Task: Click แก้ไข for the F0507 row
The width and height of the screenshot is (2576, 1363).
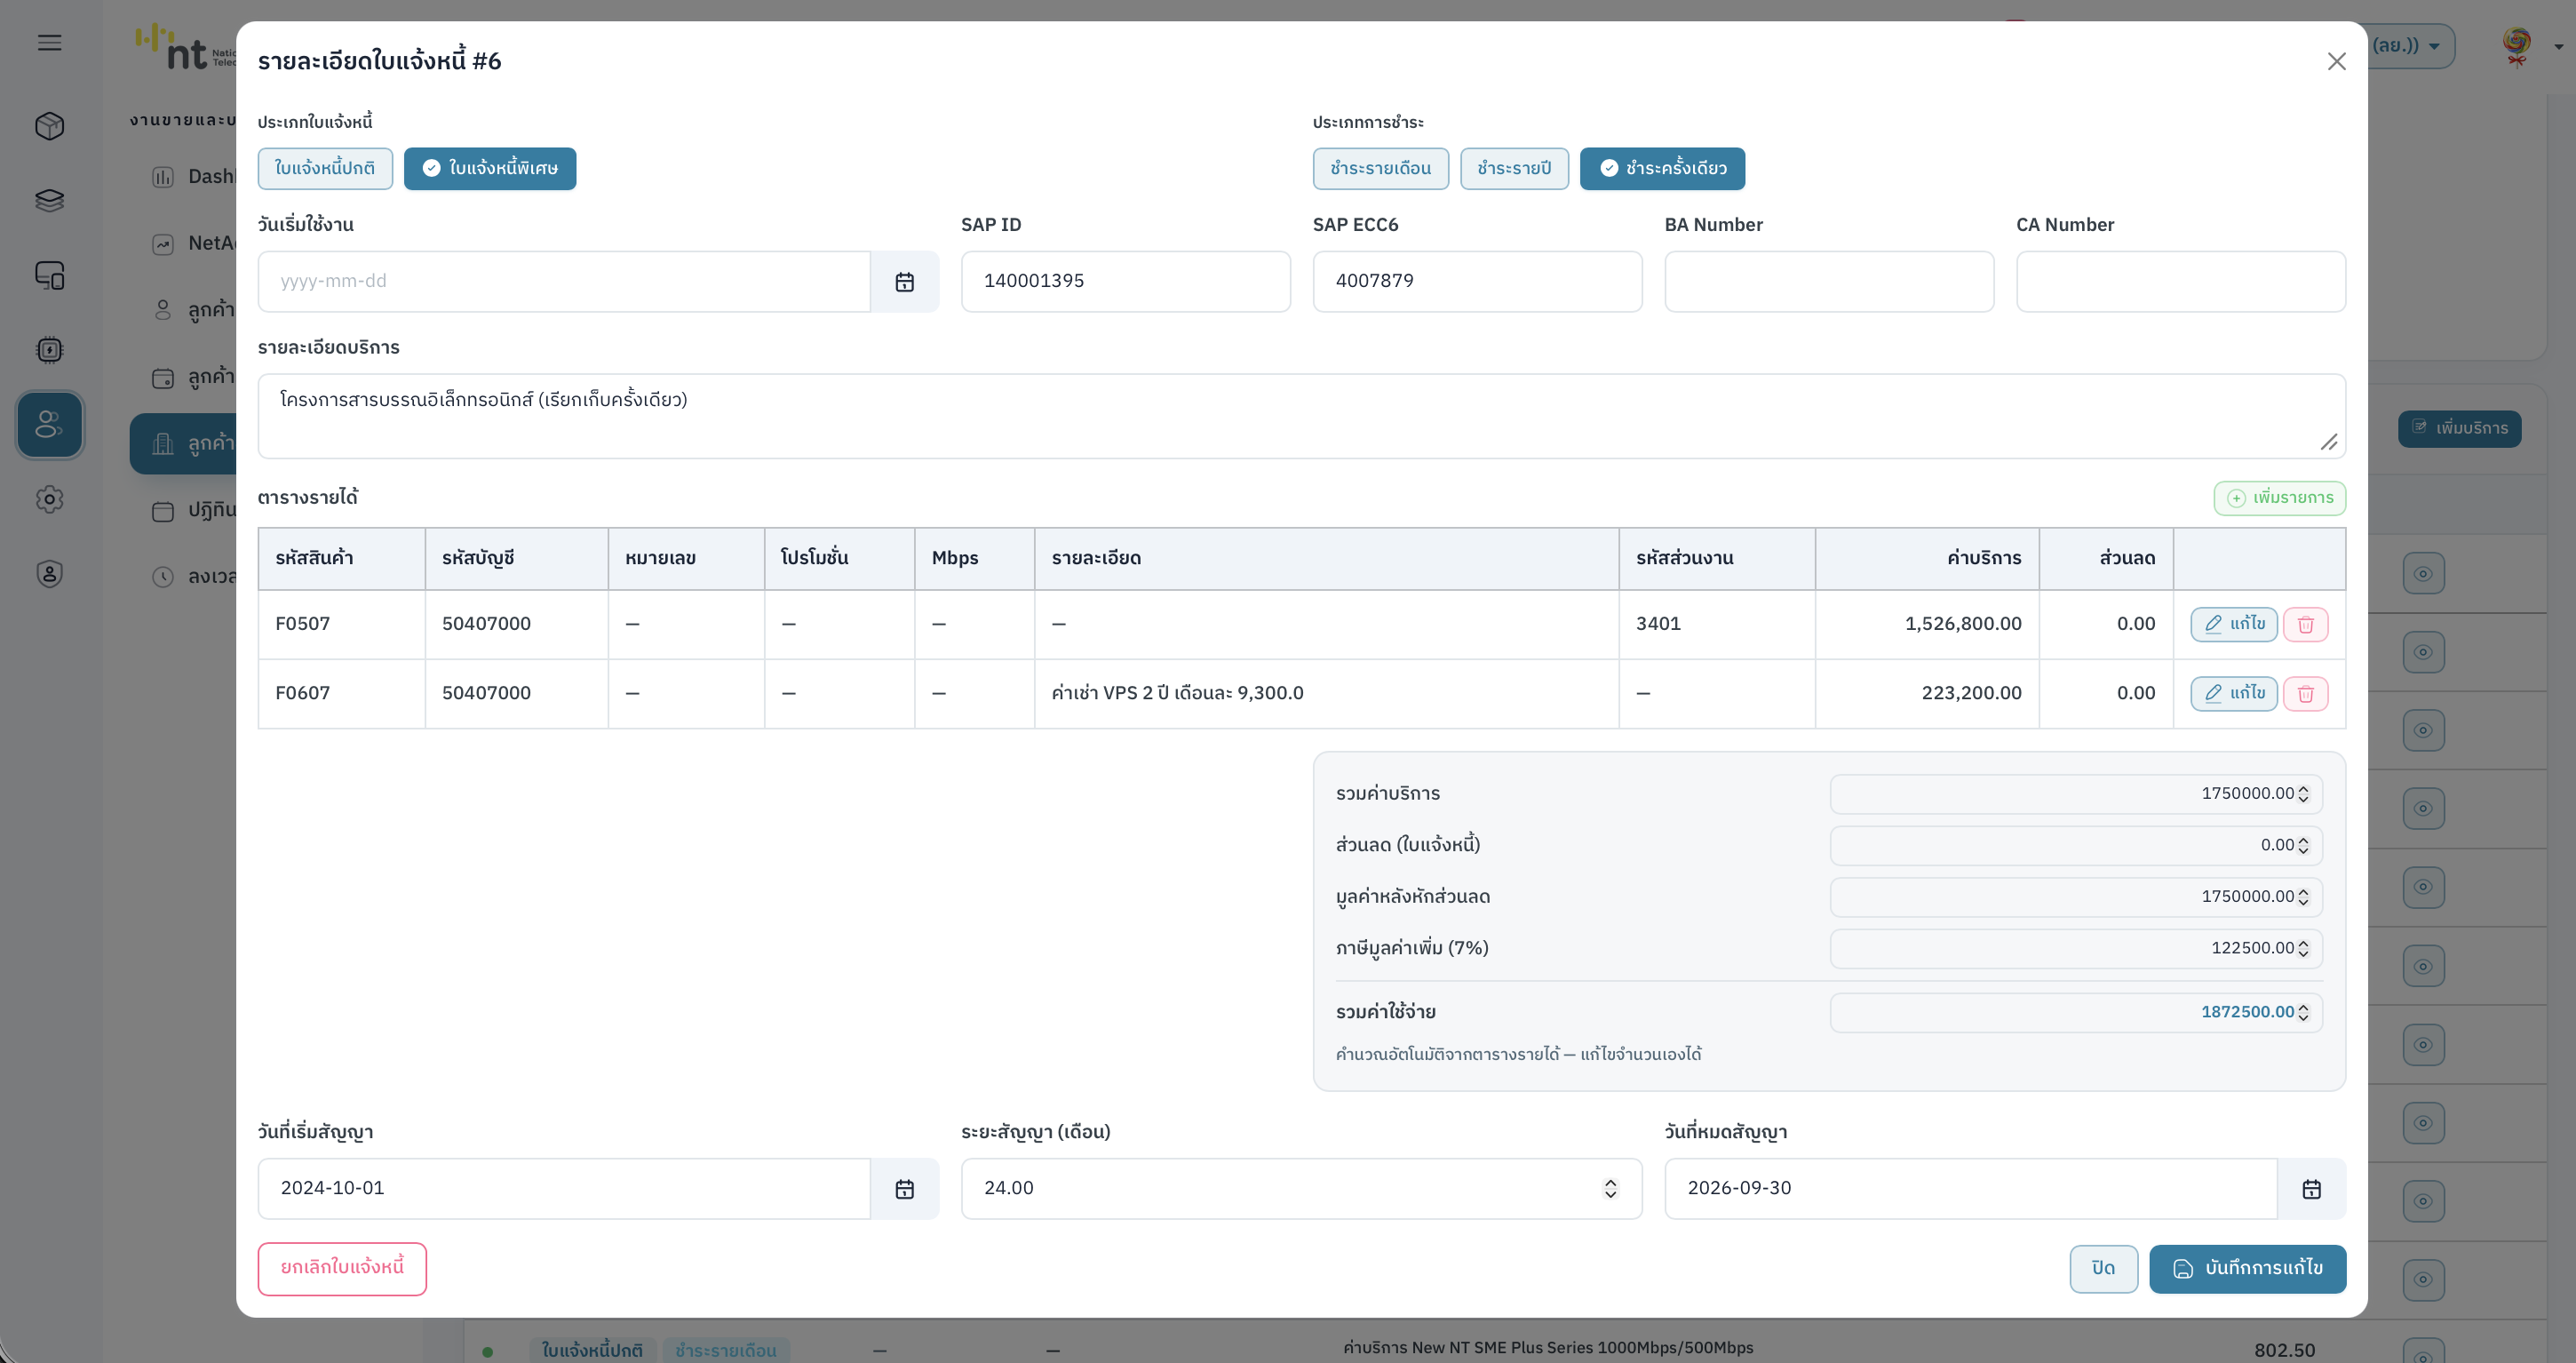Action: 2233,624
